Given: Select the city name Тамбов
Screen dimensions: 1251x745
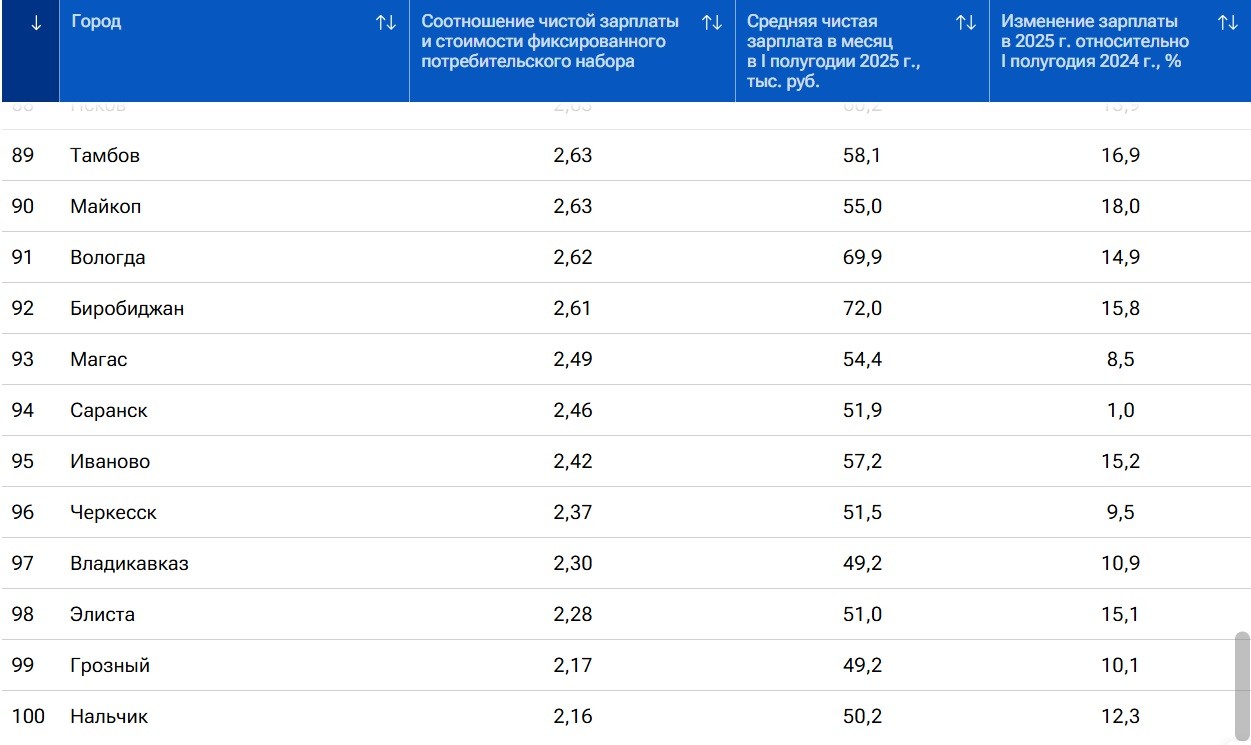Looking at the screenshot, I should 105,156.
